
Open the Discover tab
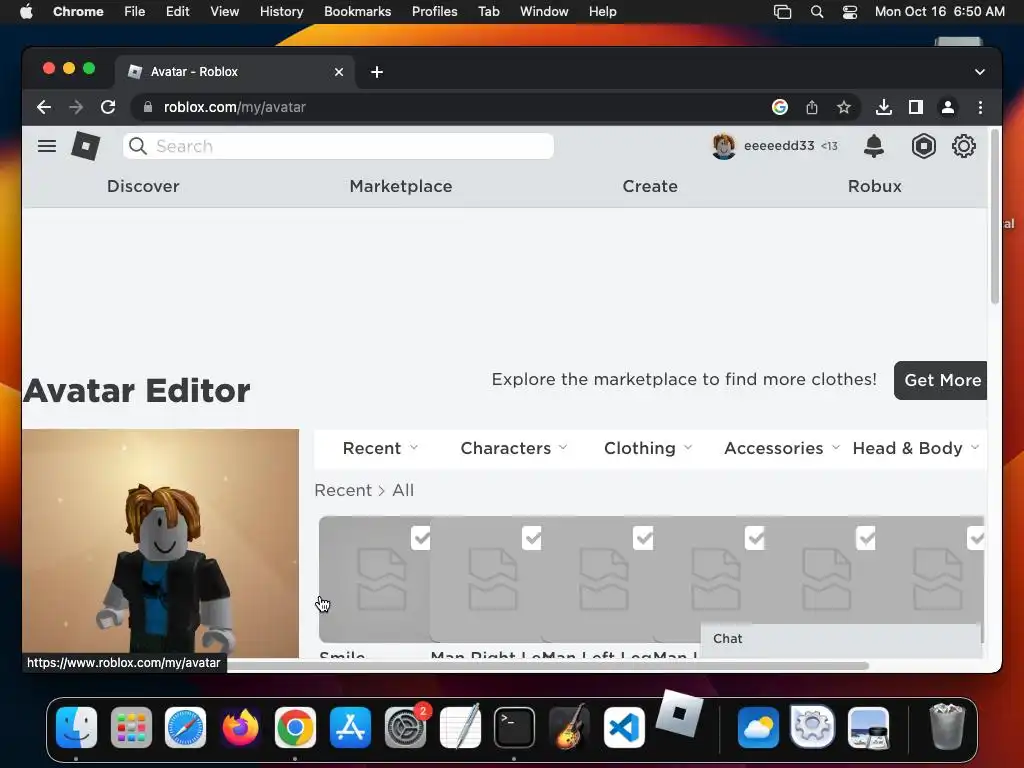point(143,186)
